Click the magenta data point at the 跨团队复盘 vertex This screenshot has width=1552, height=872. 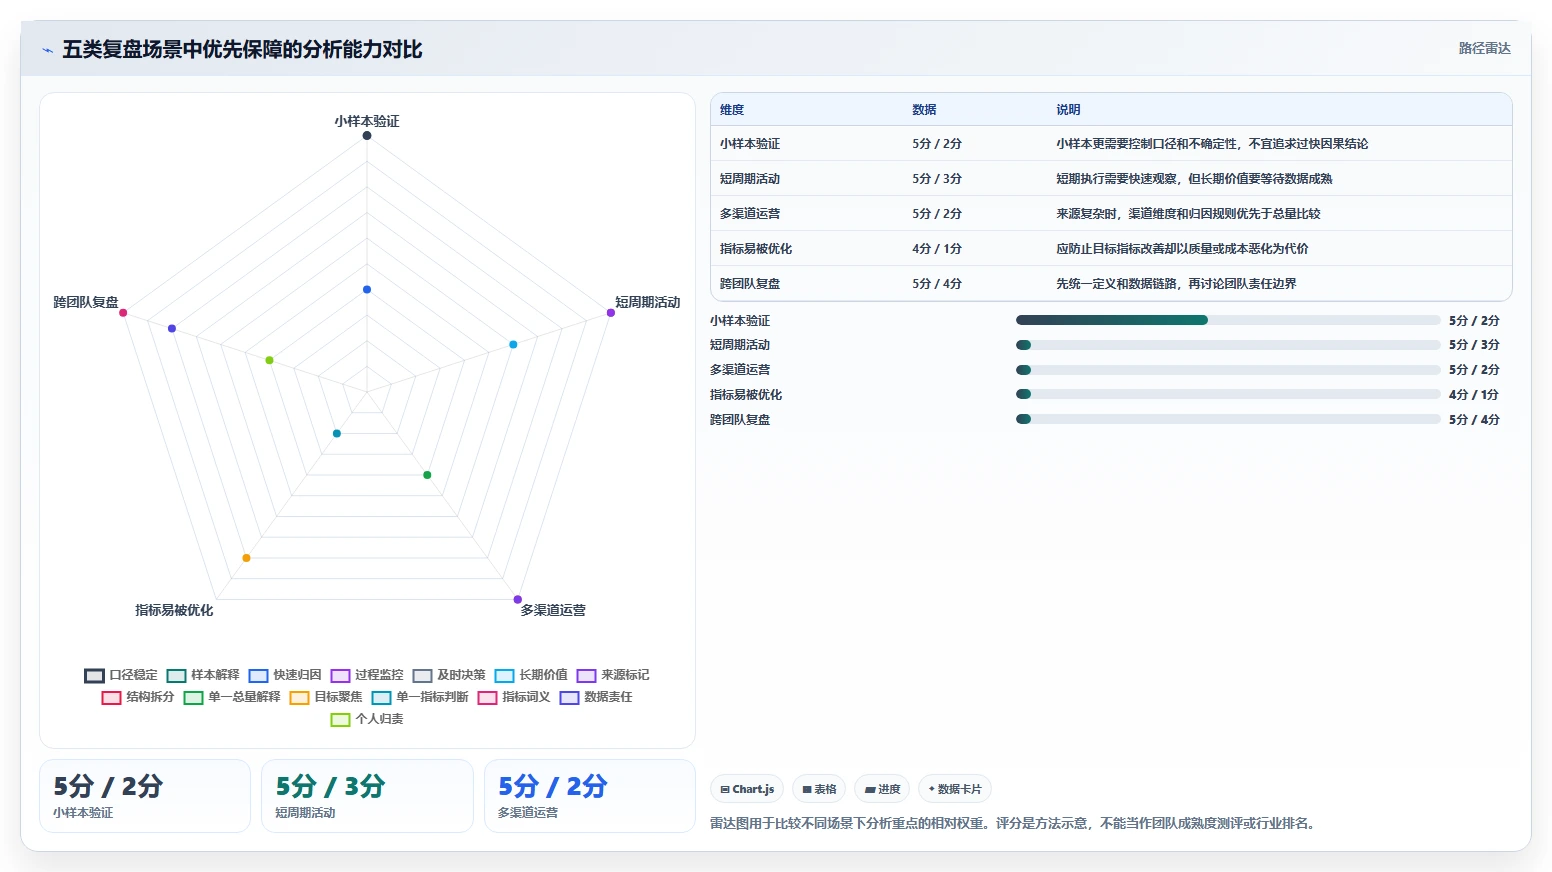[x=123, y=313]
